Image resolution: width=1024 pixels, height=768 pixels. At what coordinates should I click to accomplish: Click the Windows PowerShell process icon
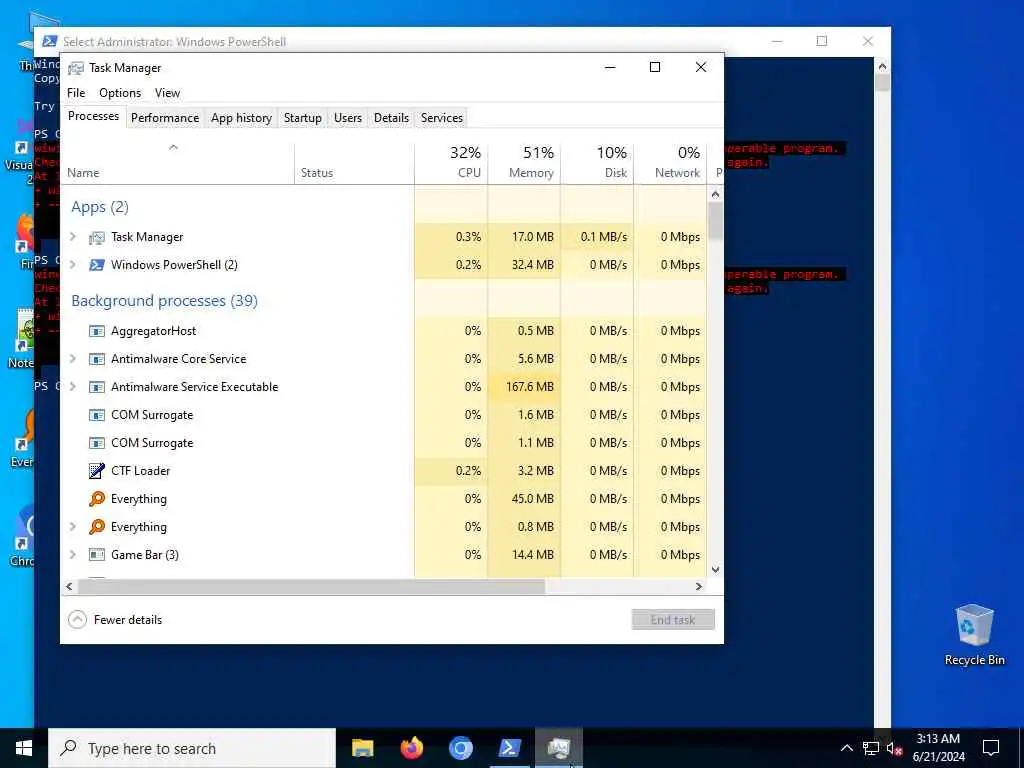(97, 265)
